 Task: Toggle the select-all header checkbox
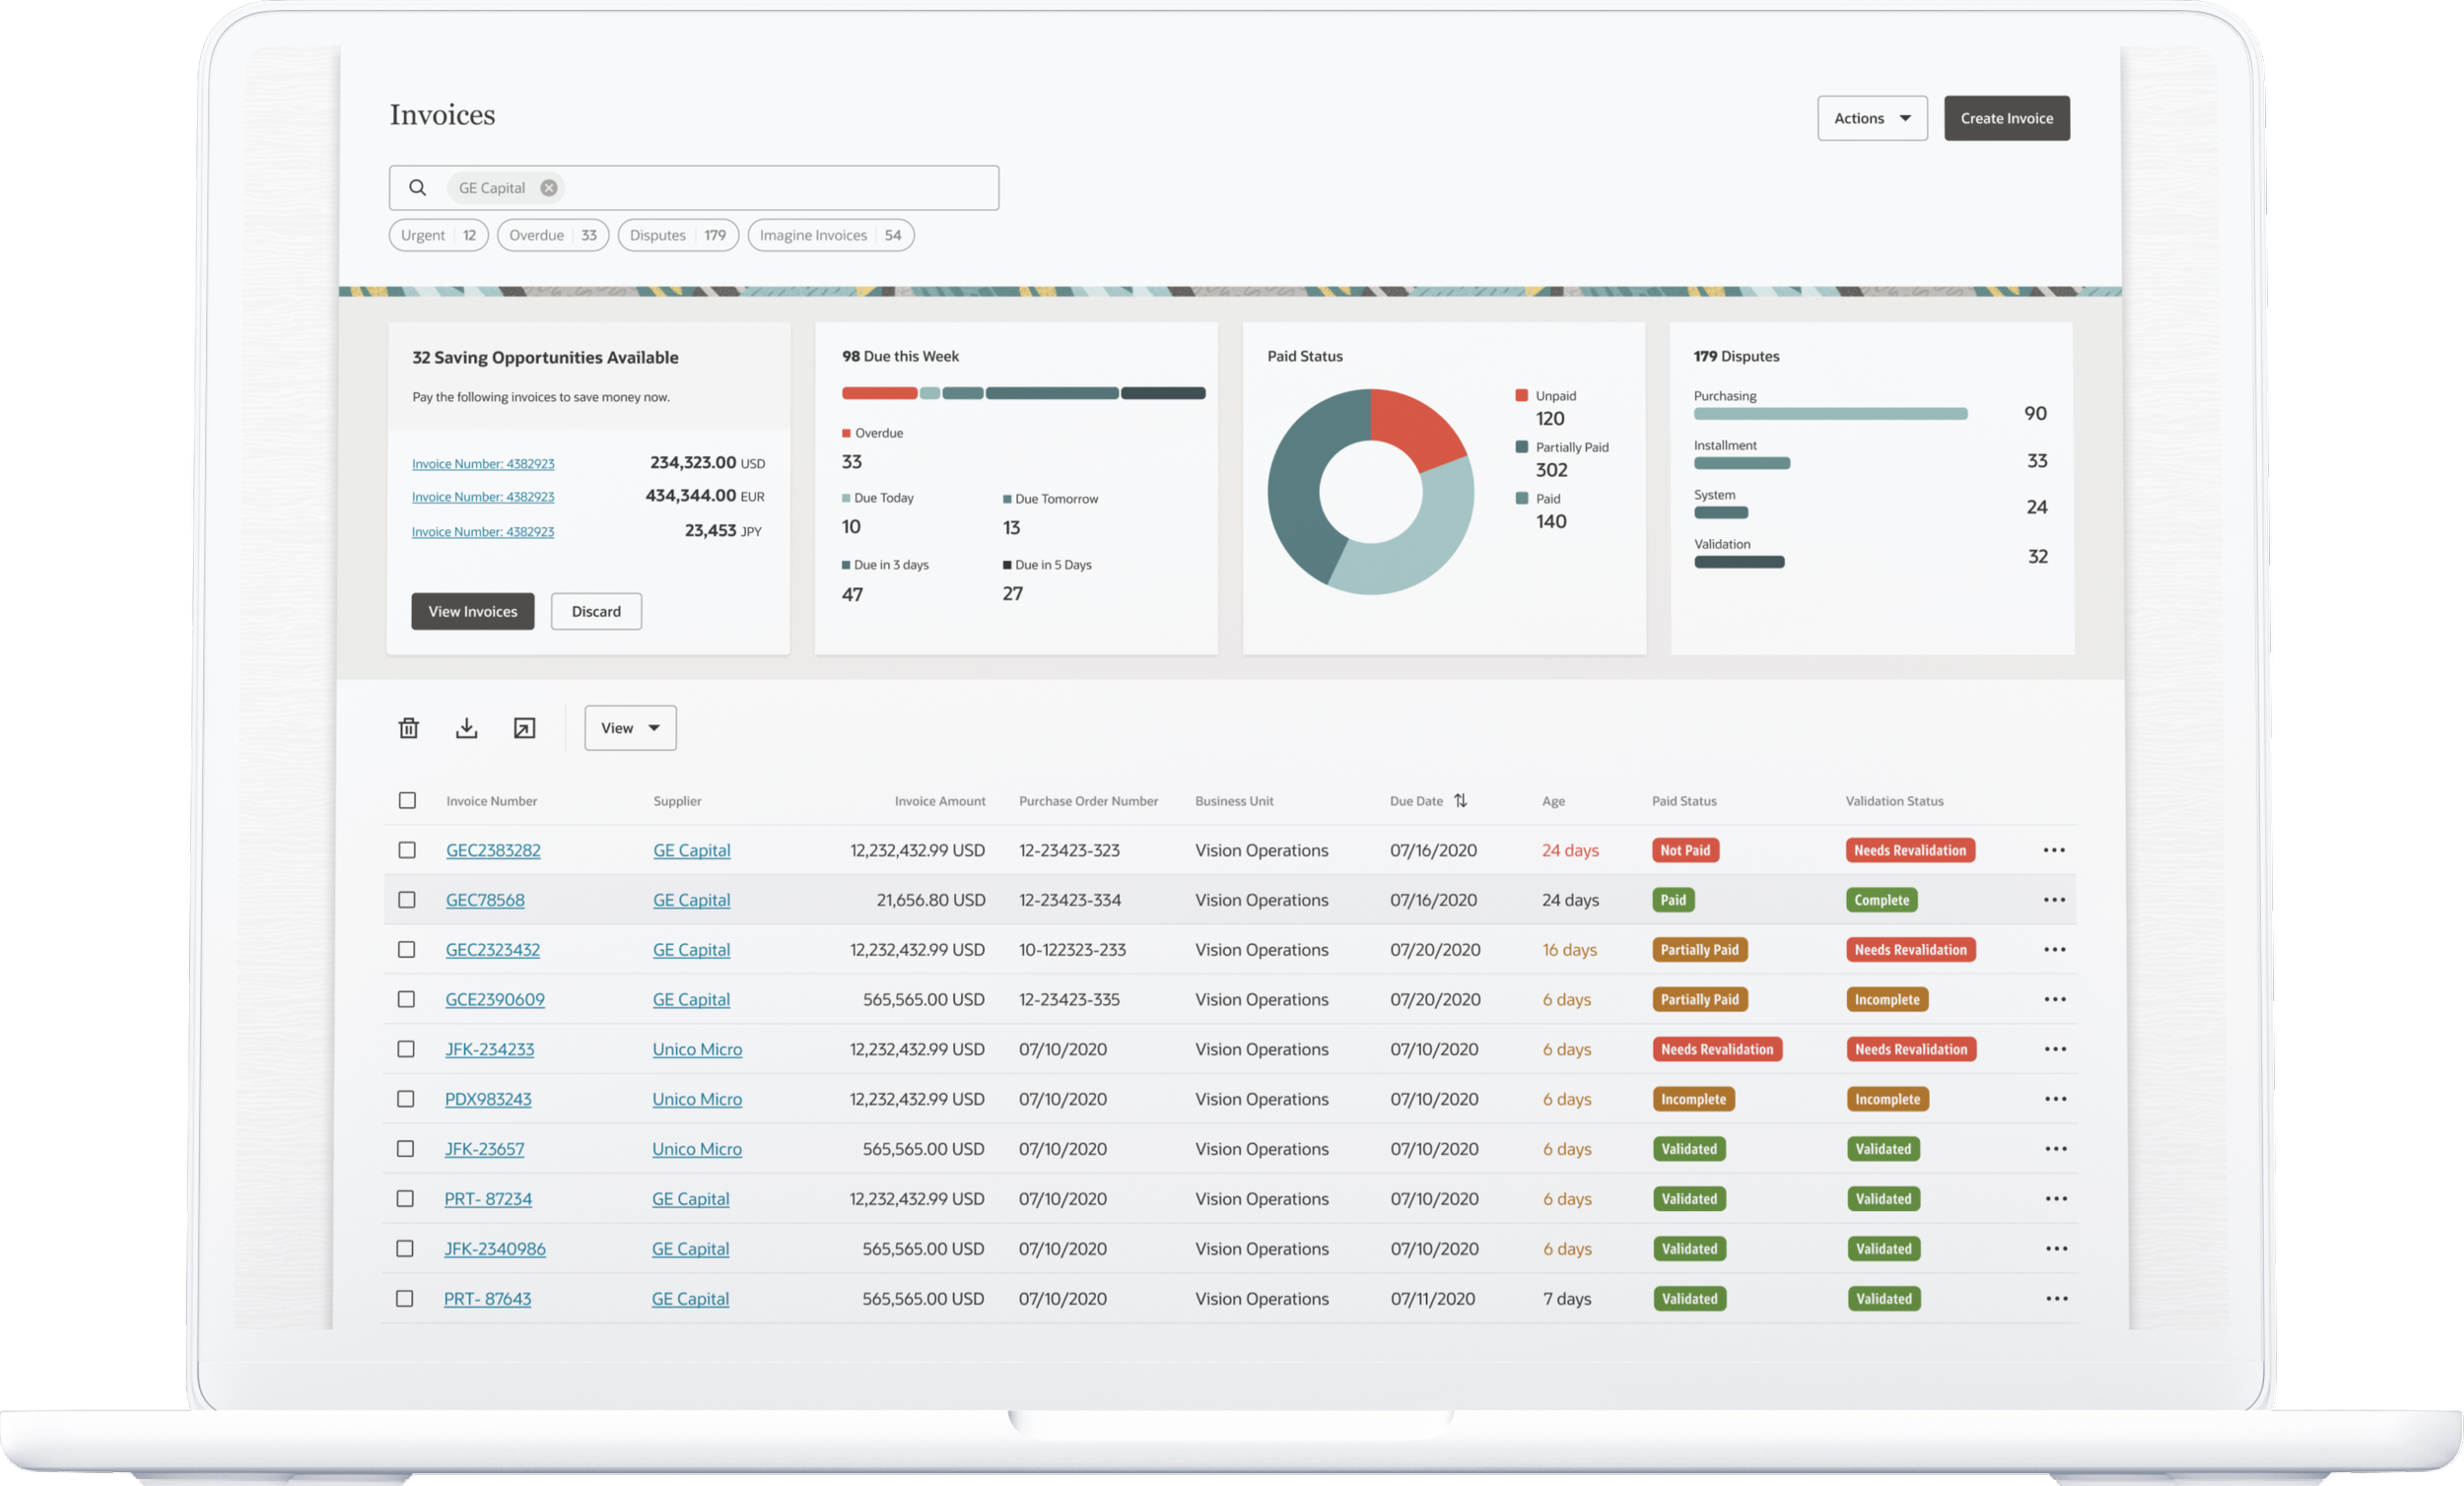pos(407,800)
